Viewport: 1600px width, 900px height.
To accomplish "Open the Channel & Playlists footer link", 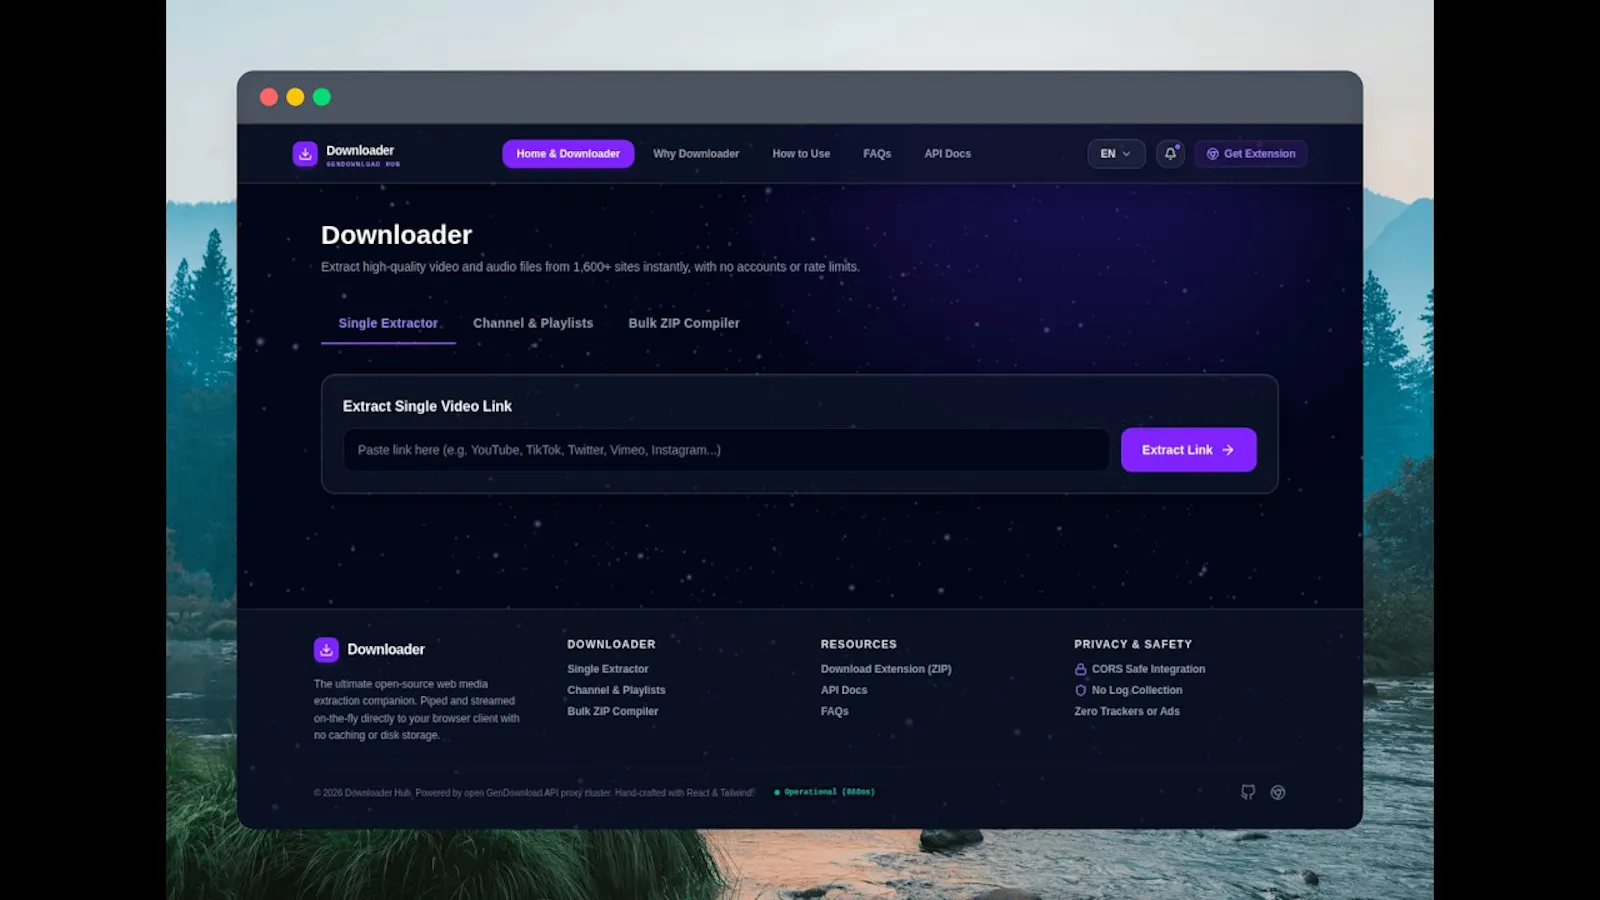I will click(616, 690).
